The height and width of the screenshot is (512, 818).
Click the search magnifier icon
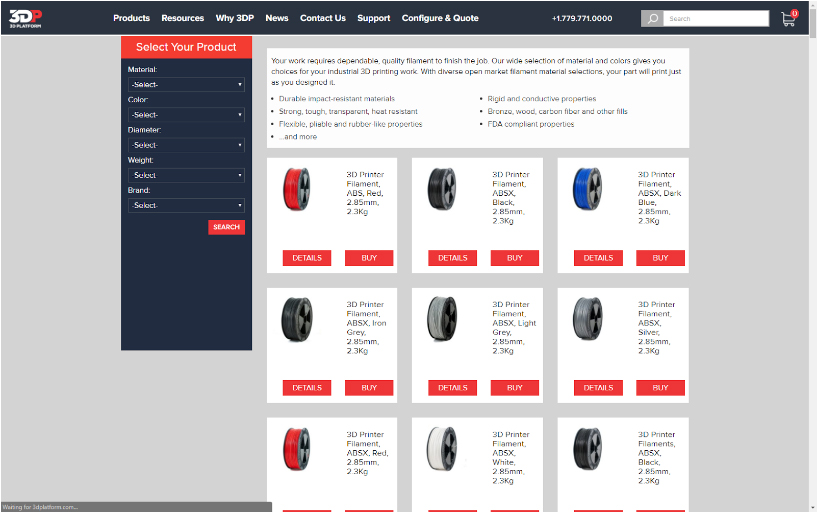click(x=652, y=18)
